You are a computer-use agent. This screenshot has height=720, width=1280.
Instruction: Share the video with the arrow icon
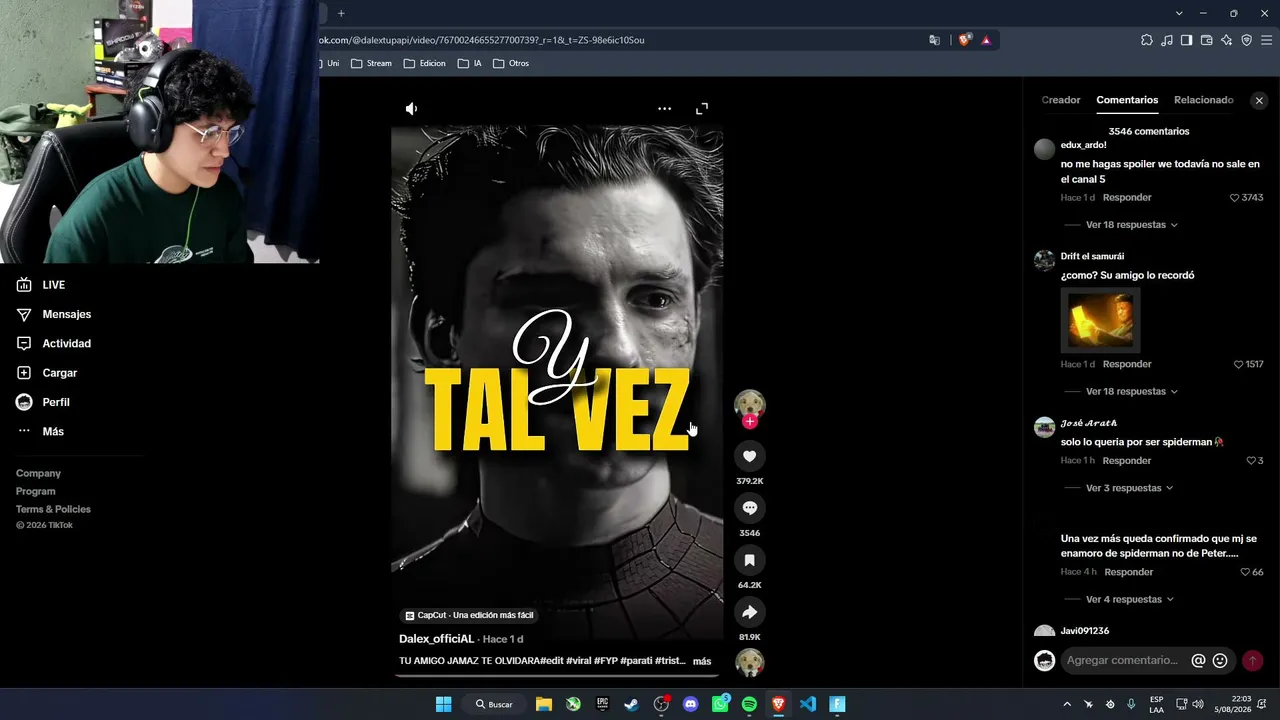pos(750,612)
